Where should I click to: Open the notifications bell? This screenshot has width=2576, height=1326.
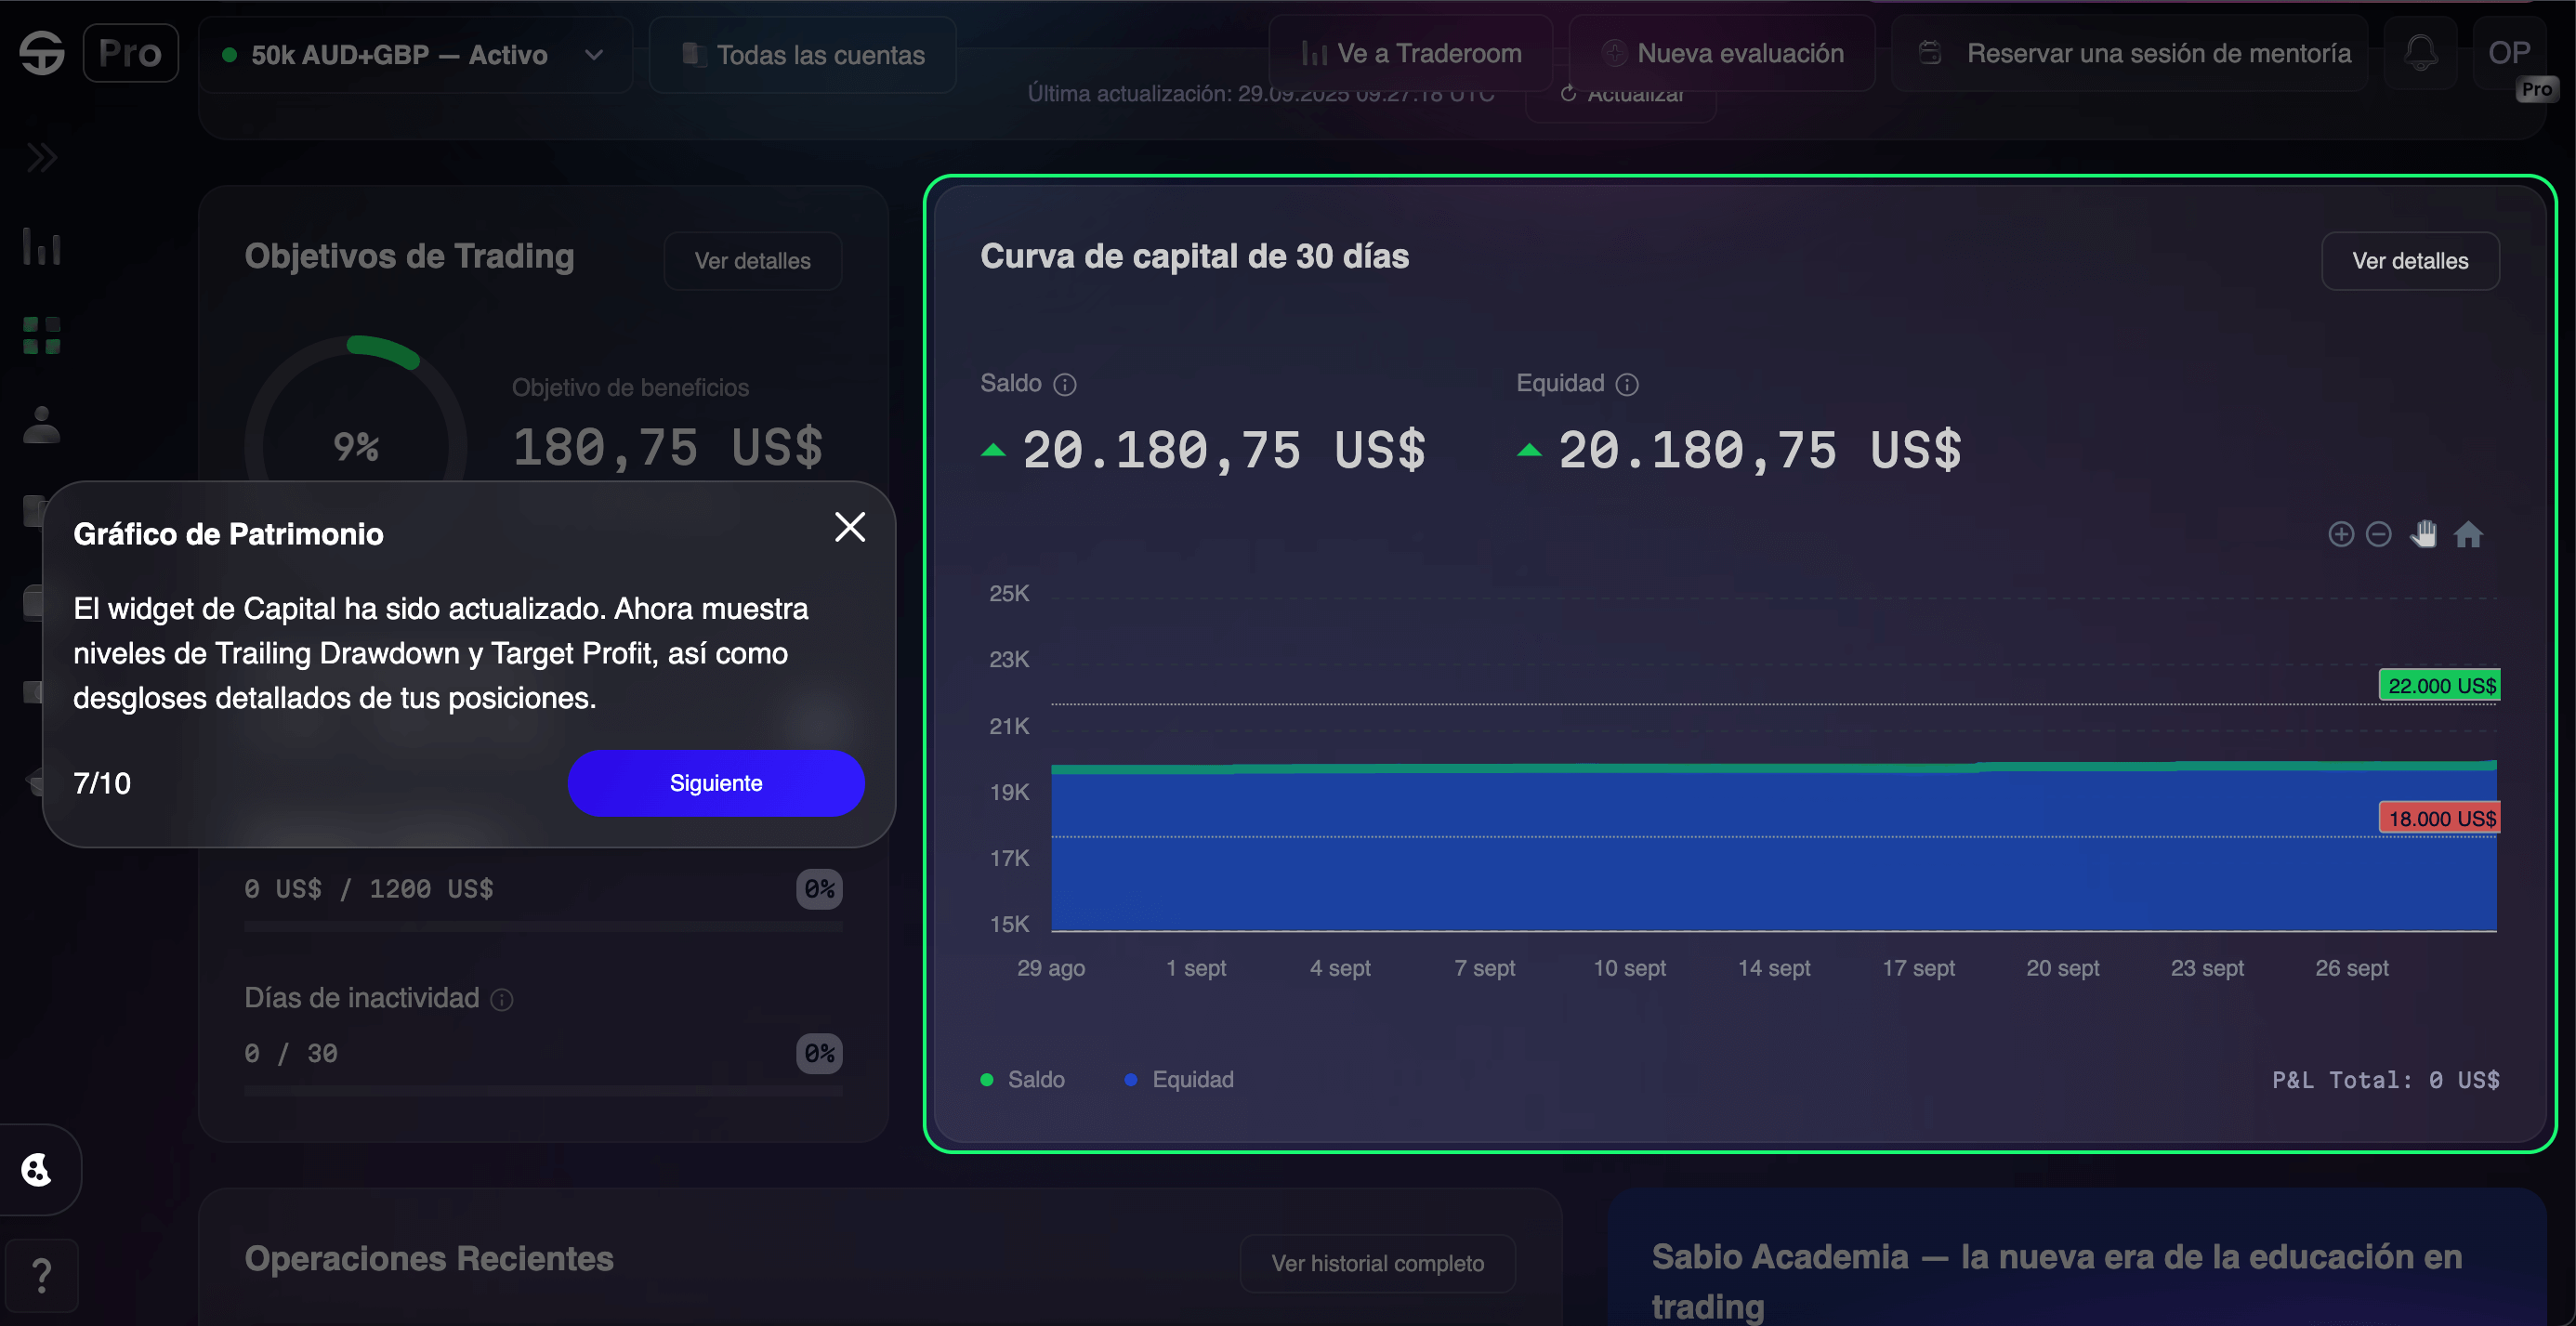click(x=2421, y=53)
